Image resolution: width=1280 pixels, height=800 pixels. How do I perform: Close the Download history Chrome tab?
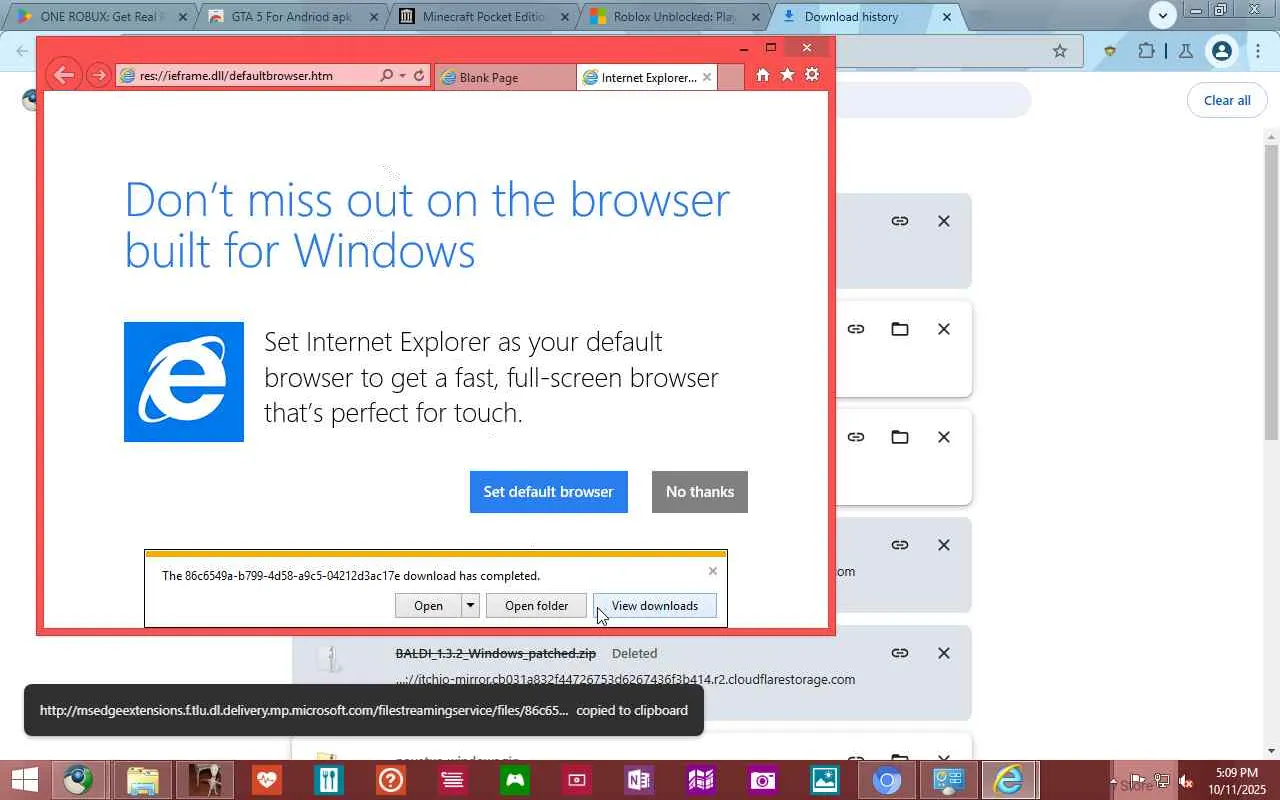[947, 17]
